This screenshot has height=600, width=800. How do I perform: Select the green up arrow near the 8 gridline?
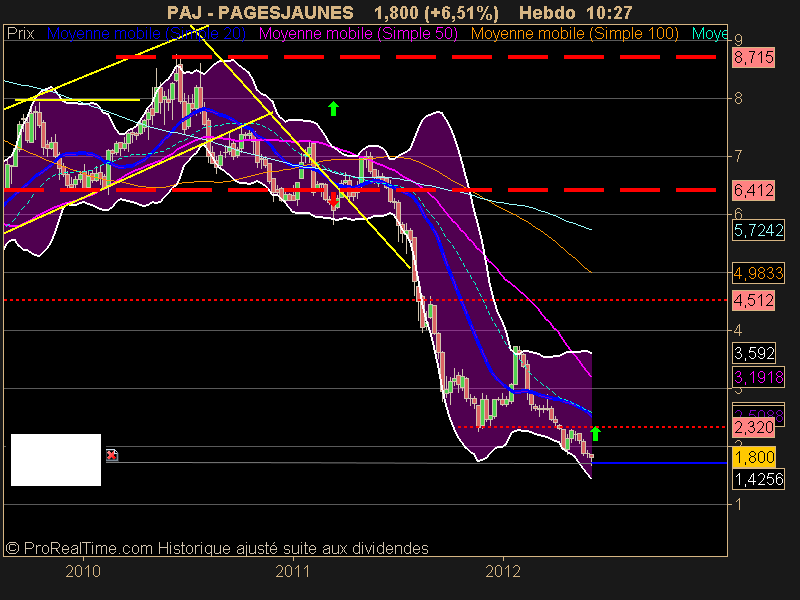click(333, 108)
